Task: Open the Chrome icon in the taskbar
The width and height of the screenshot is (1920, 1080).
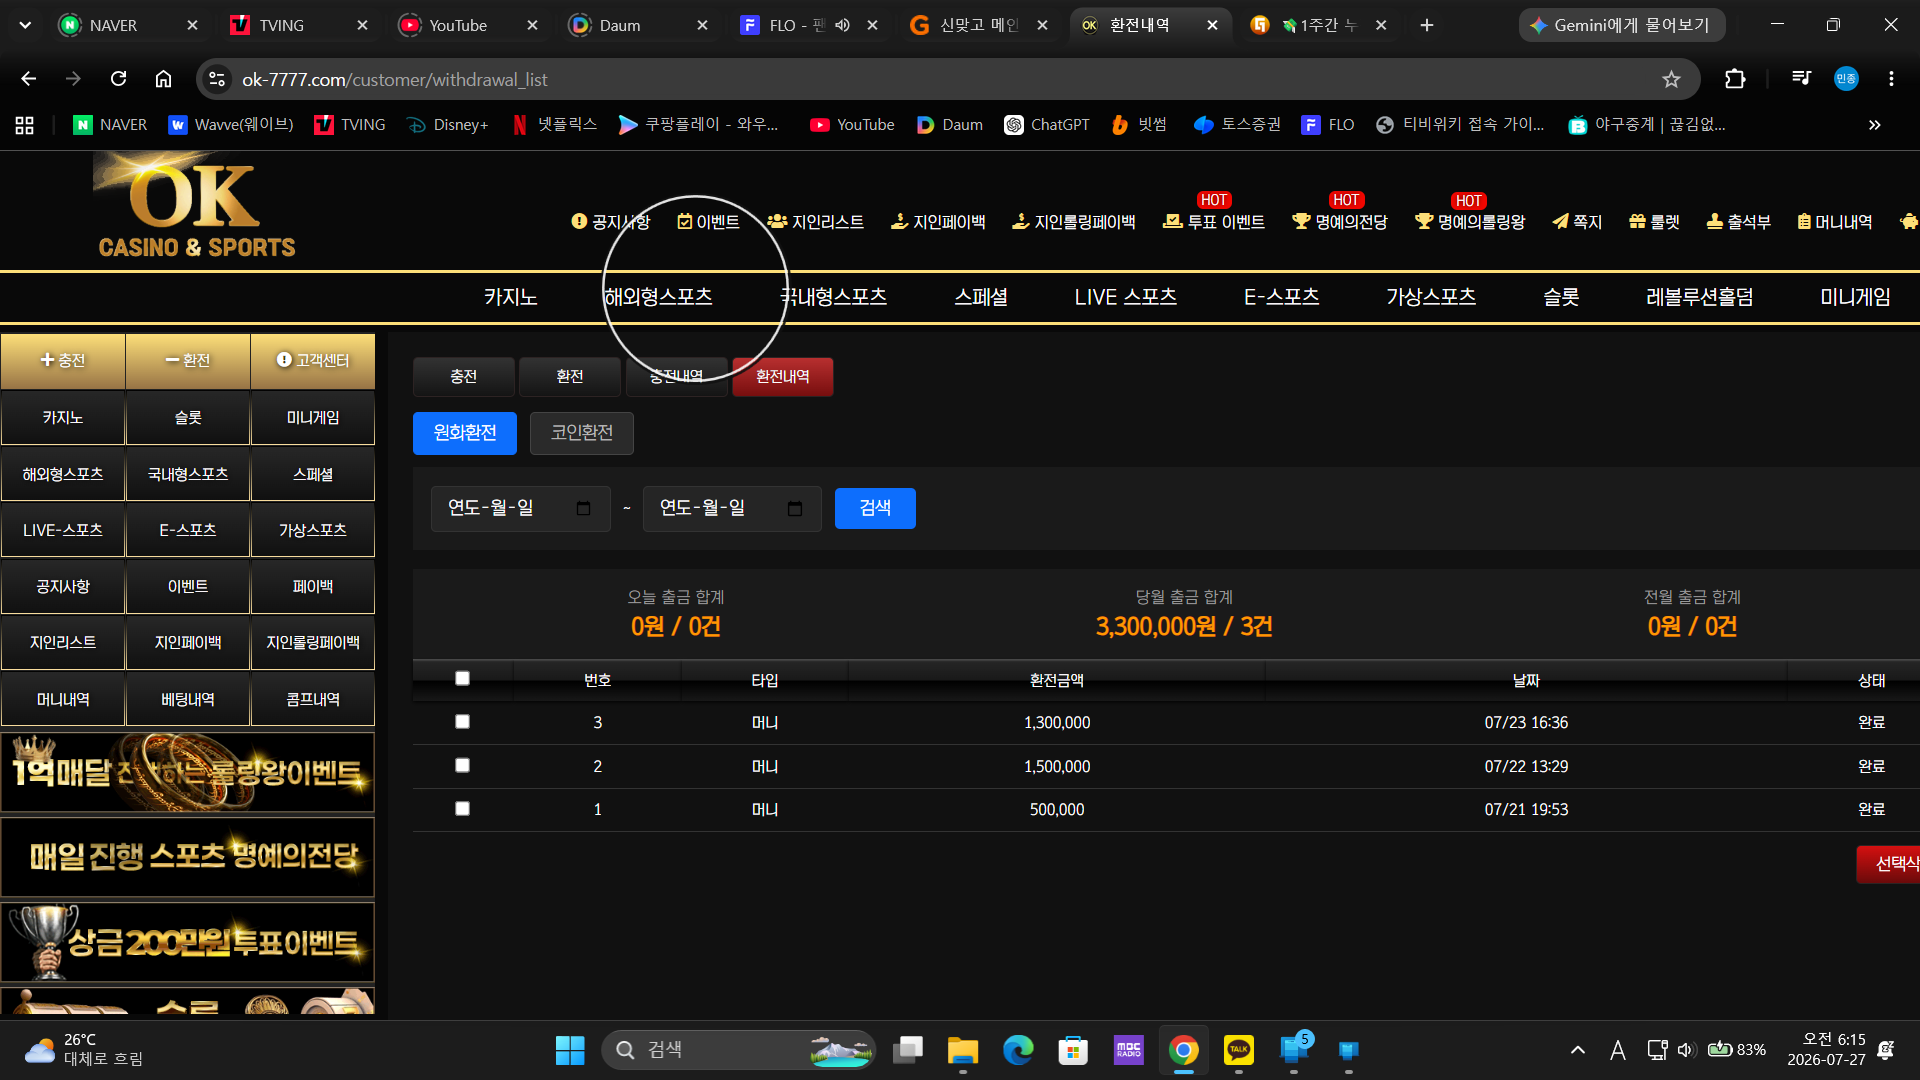Action: (1184, 1050)
